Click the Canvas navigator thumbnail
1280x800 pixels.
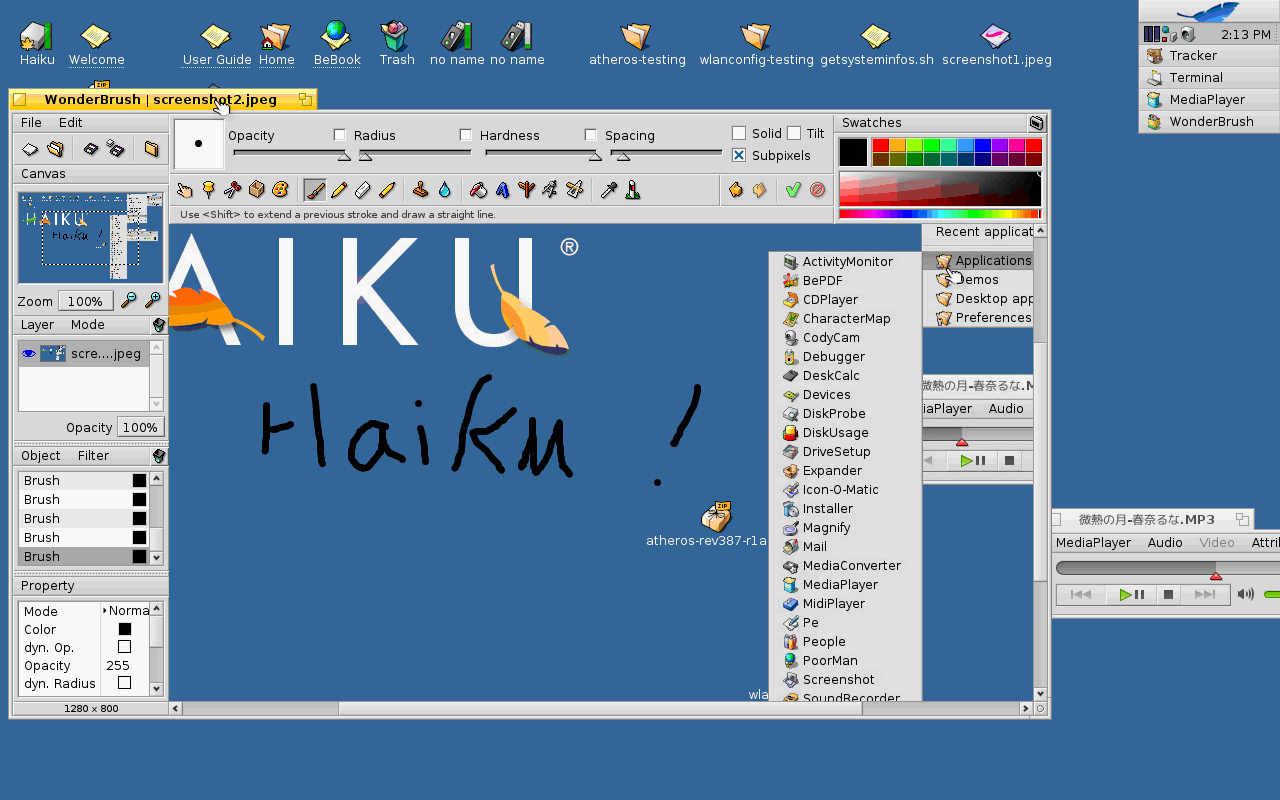click(91, 238)
